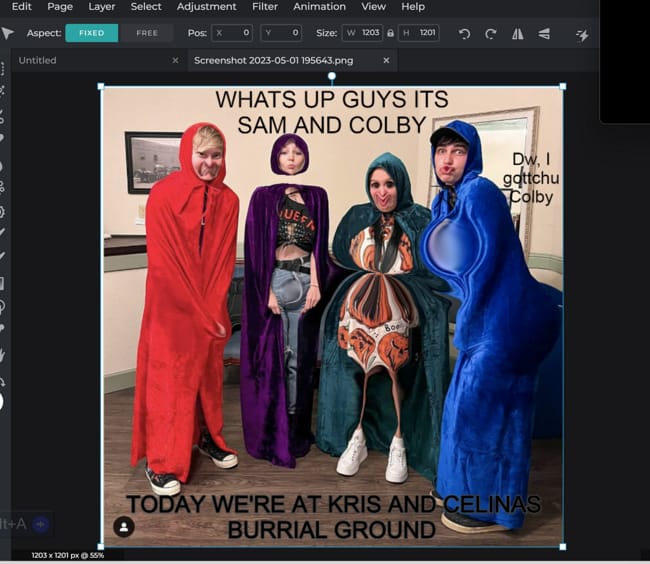Flip the image horizontally
Image resolution: width=650 pixels, height=564 pixels.
518,33
